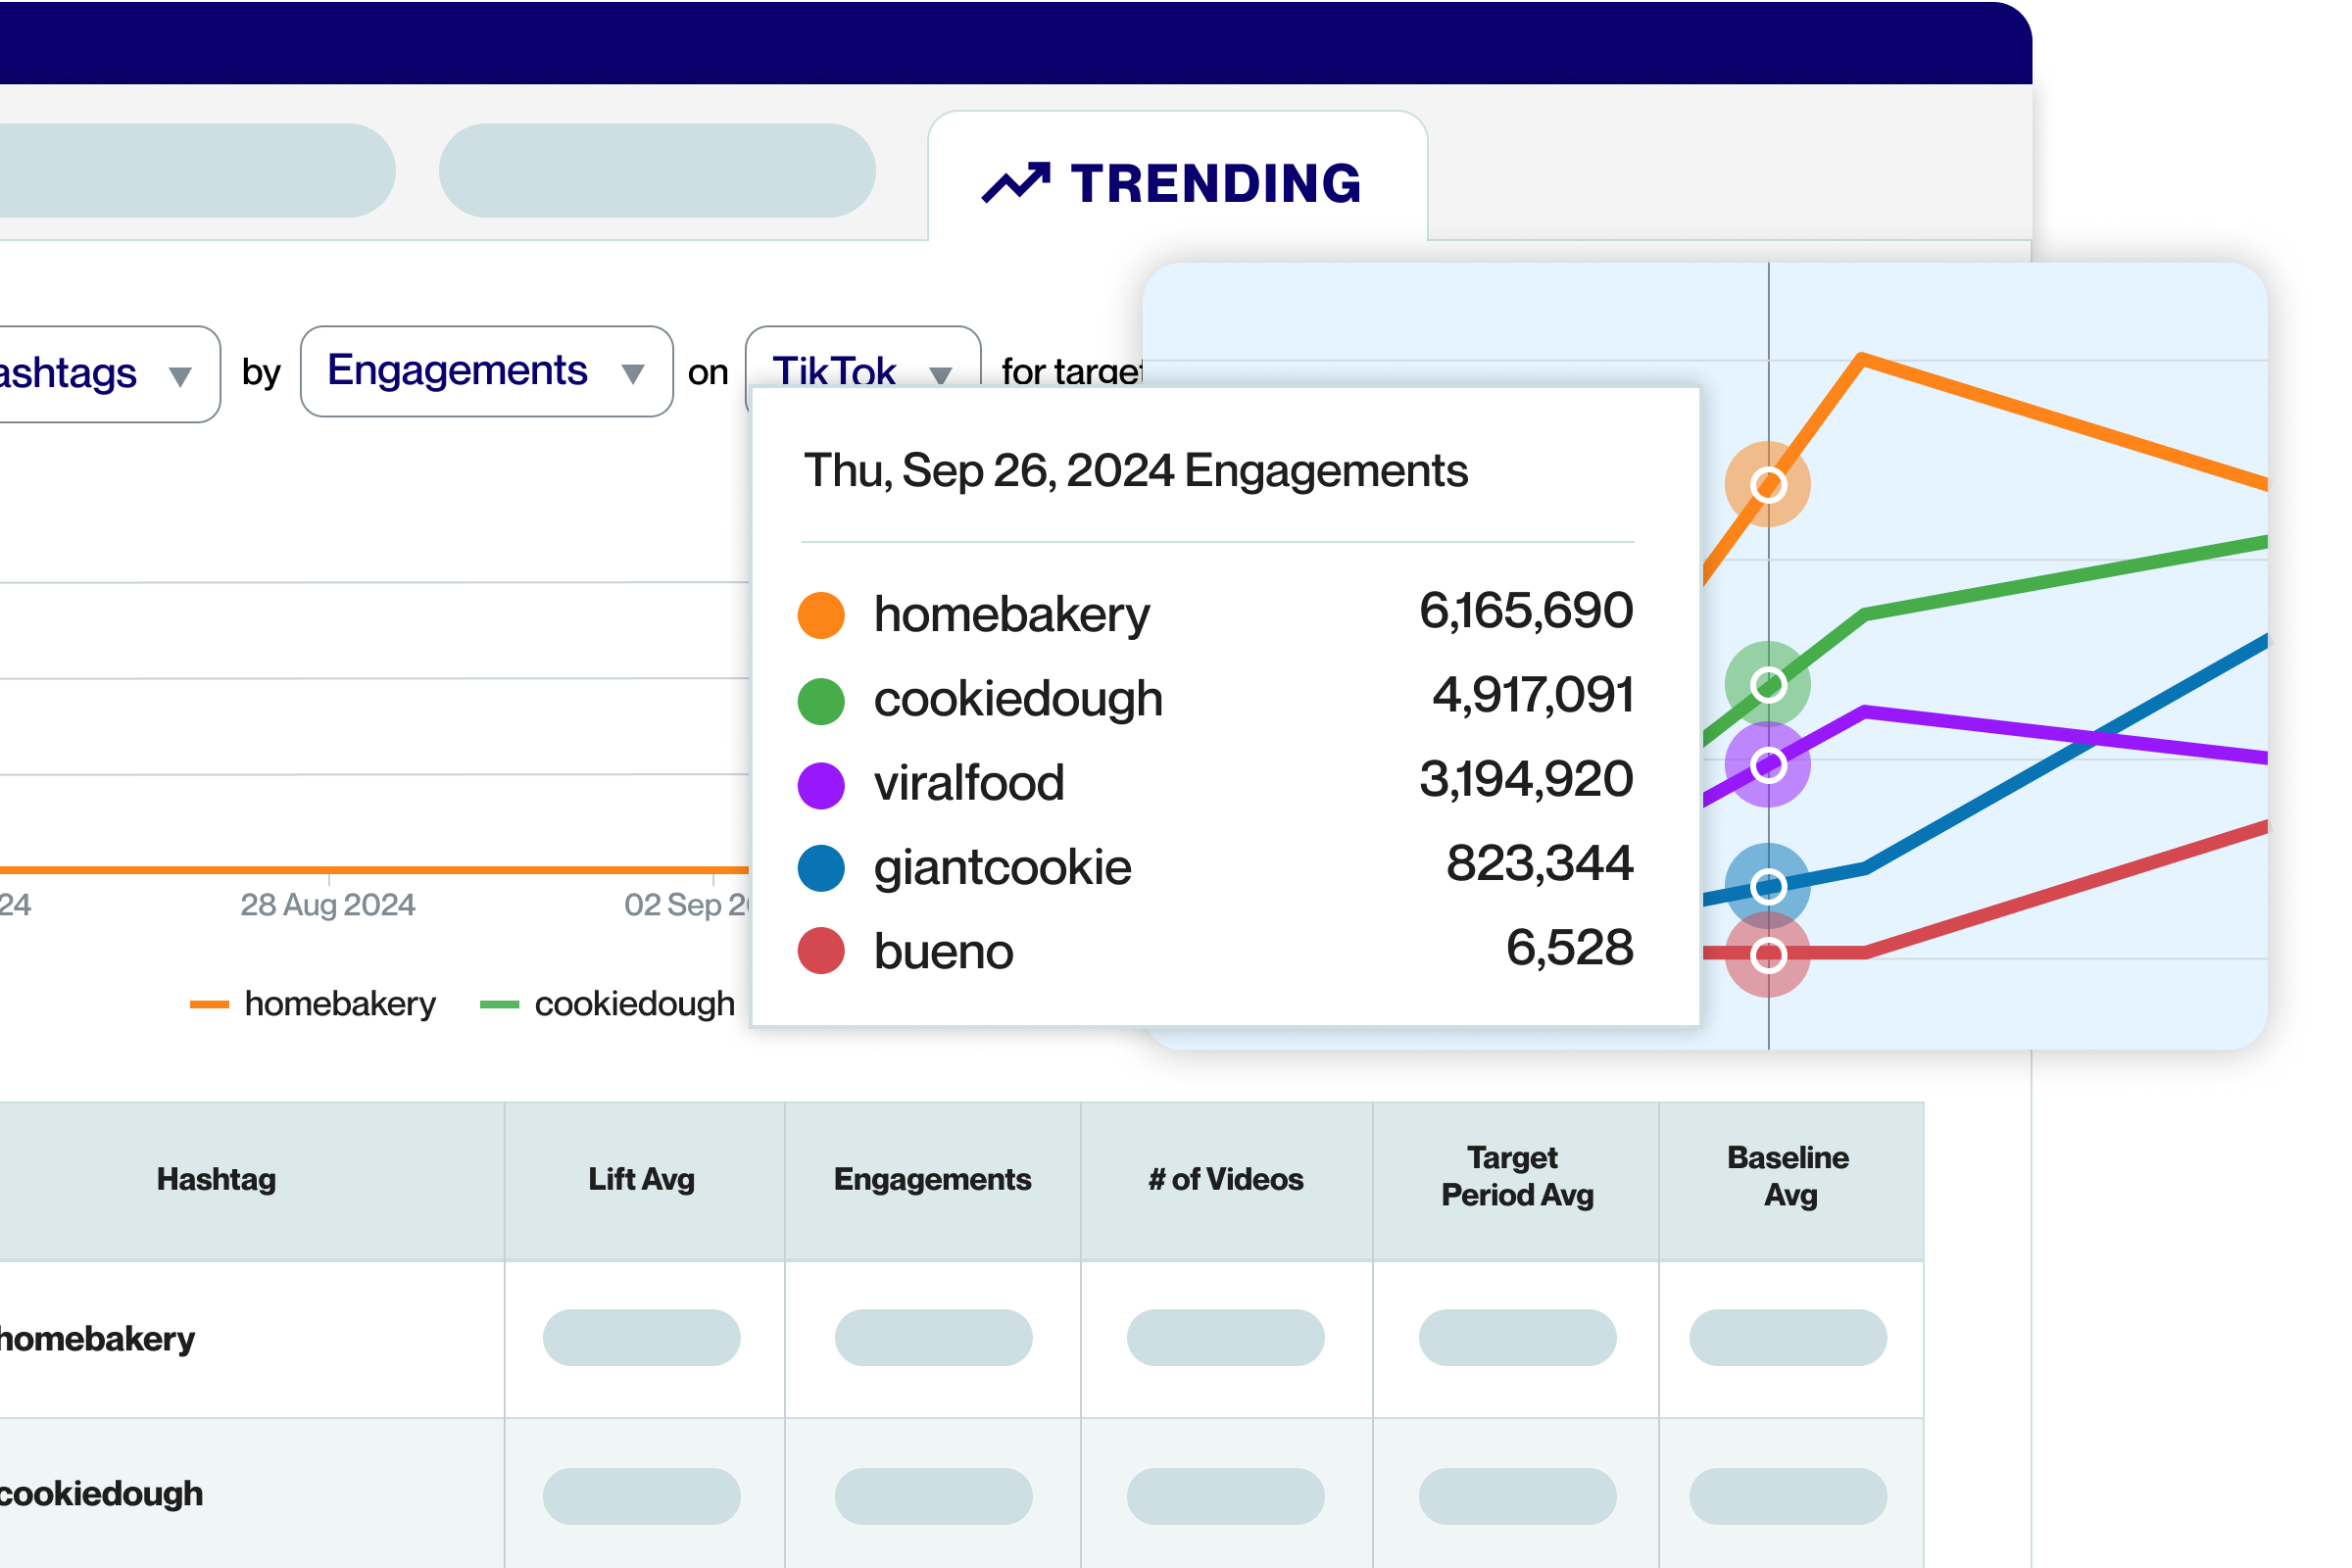Click giantcookie value 823,344 in tooltip
The image size is (2352, 1568).
[1540, 863]
